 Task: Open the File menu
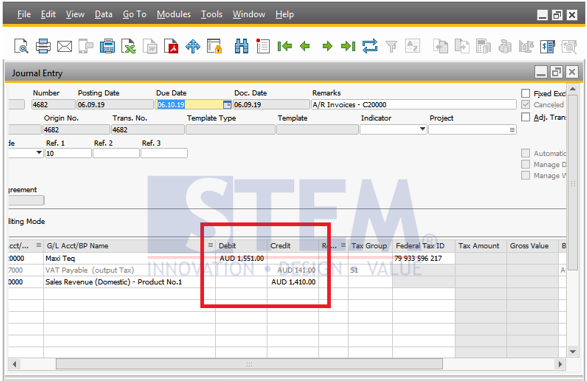[24, 14]
